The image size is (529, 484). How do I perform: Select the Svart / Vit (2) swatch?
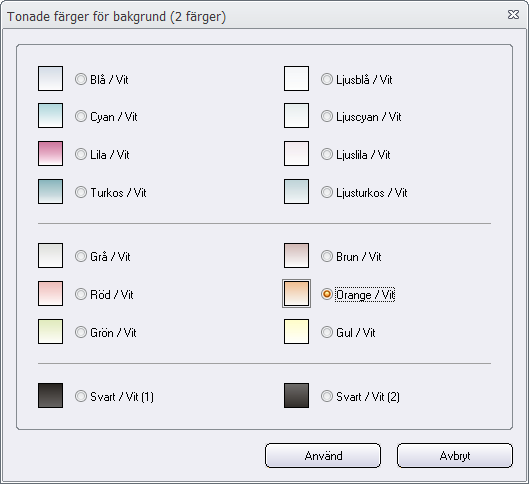coord(296,395)
